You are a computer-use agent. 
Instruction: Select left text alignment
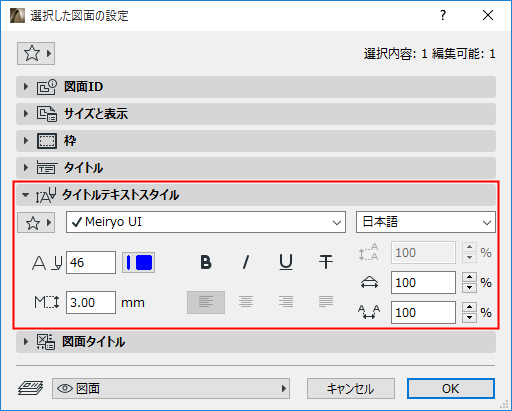pyautogui.click(x=206, y=302)
